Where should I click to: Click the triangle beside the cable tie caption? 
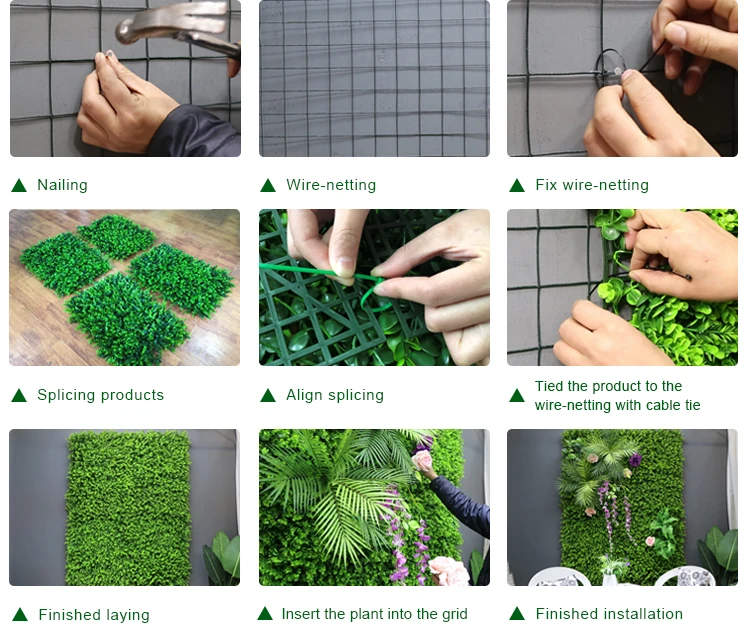517,396
